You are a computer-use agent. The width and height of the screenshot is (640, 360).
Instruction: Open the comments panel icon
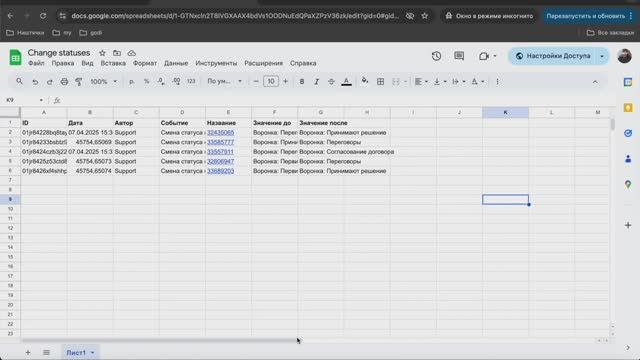tap(459, 56)
